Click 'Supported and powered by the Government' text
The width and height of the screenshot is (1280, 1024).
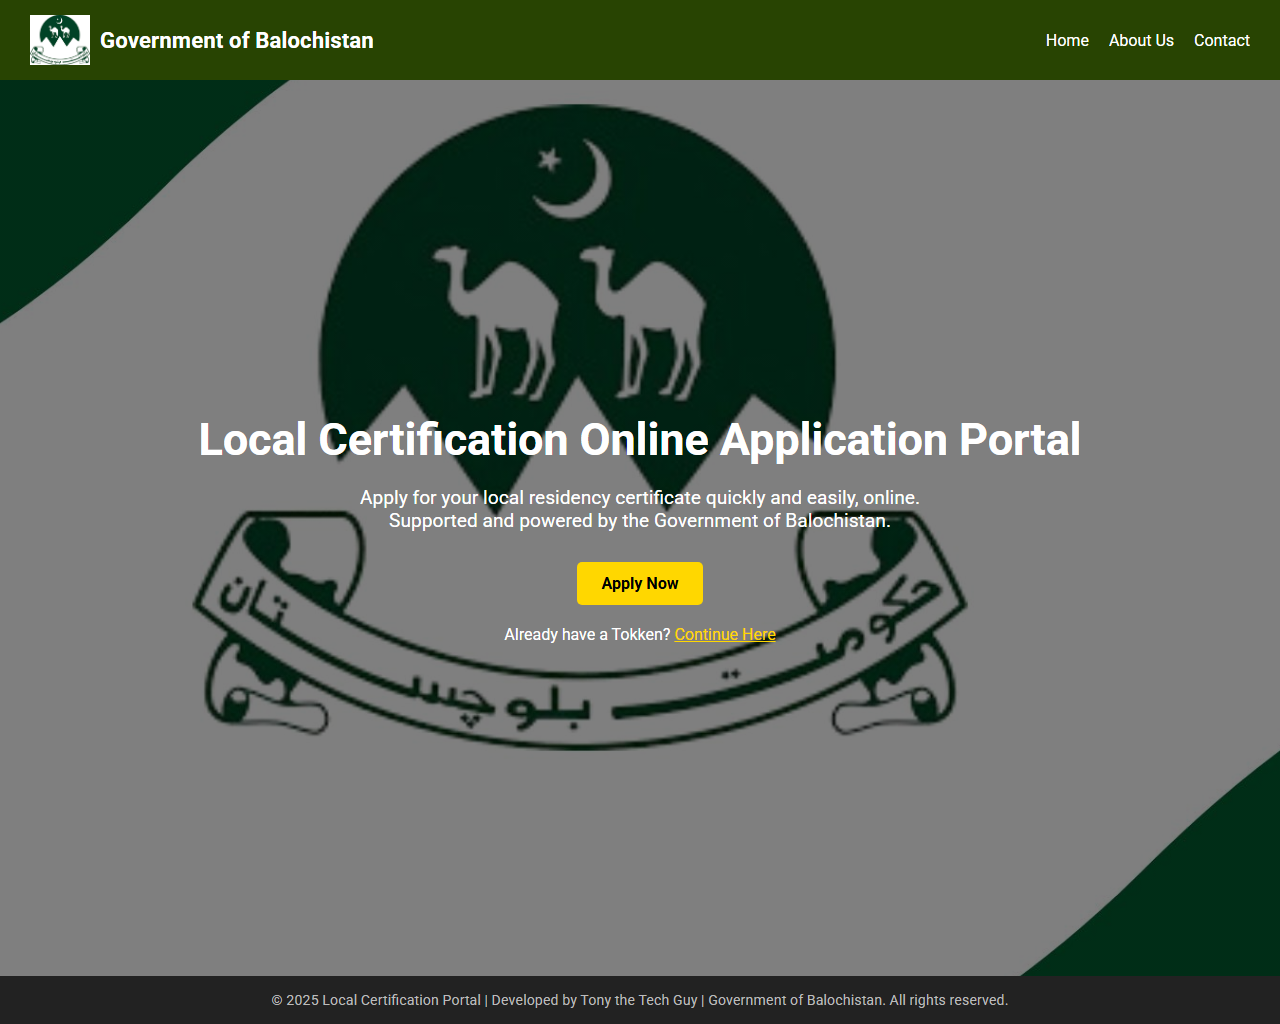click(x=640, y=521)
